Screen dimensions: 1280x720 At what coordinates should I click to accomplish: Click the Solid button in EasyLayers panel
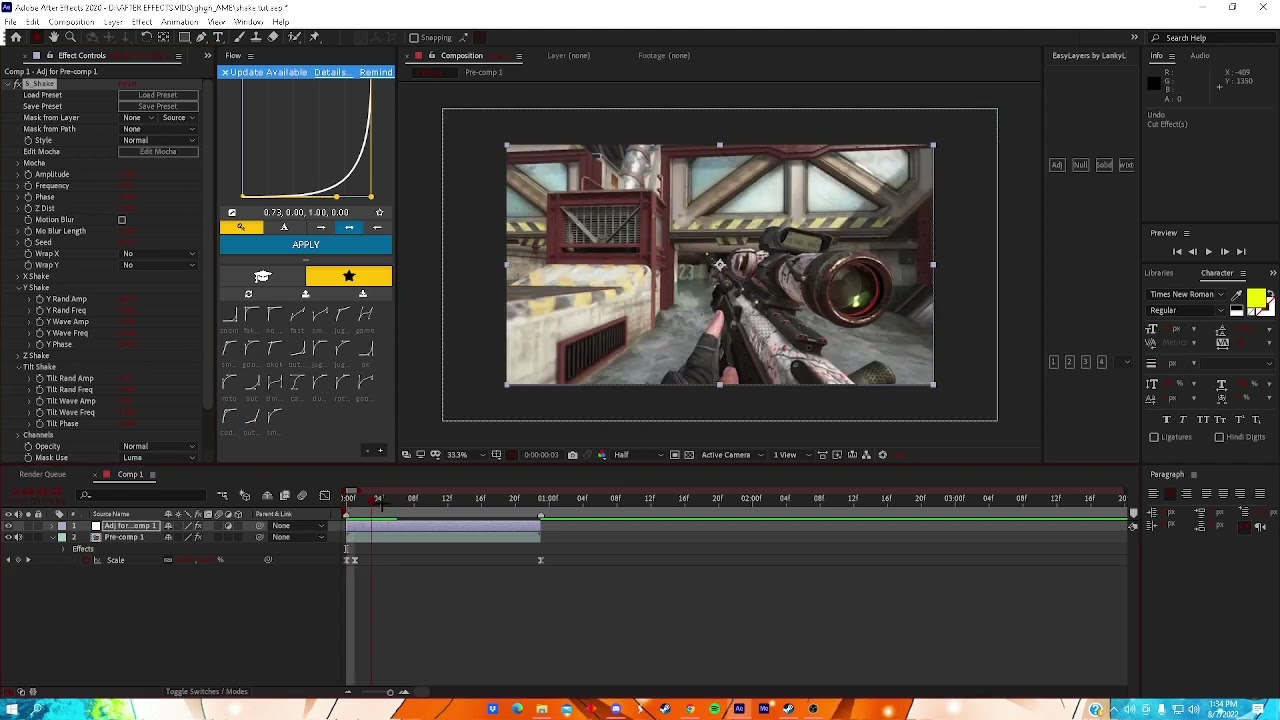pyautogui.click(x=1103, y=165)
